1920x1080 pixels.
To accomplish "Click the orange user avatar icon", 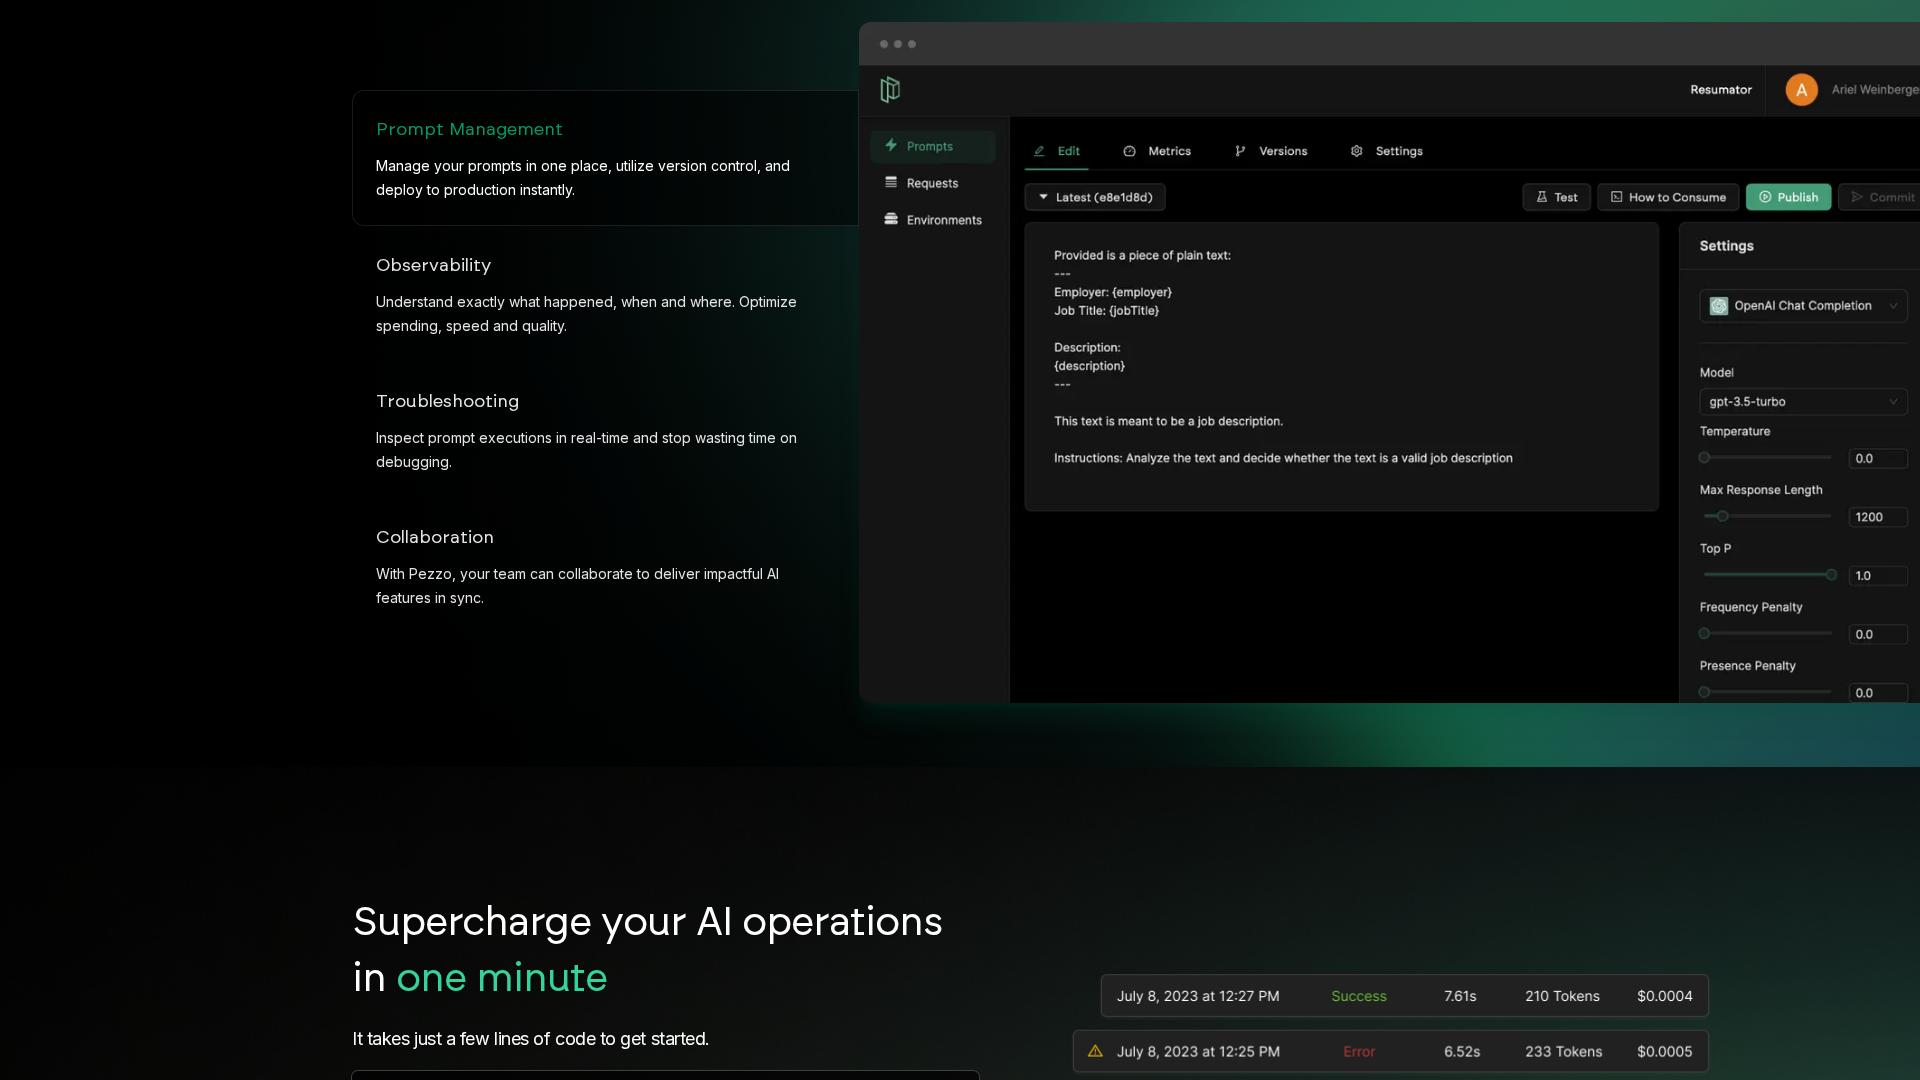I will click(1801, 90).
